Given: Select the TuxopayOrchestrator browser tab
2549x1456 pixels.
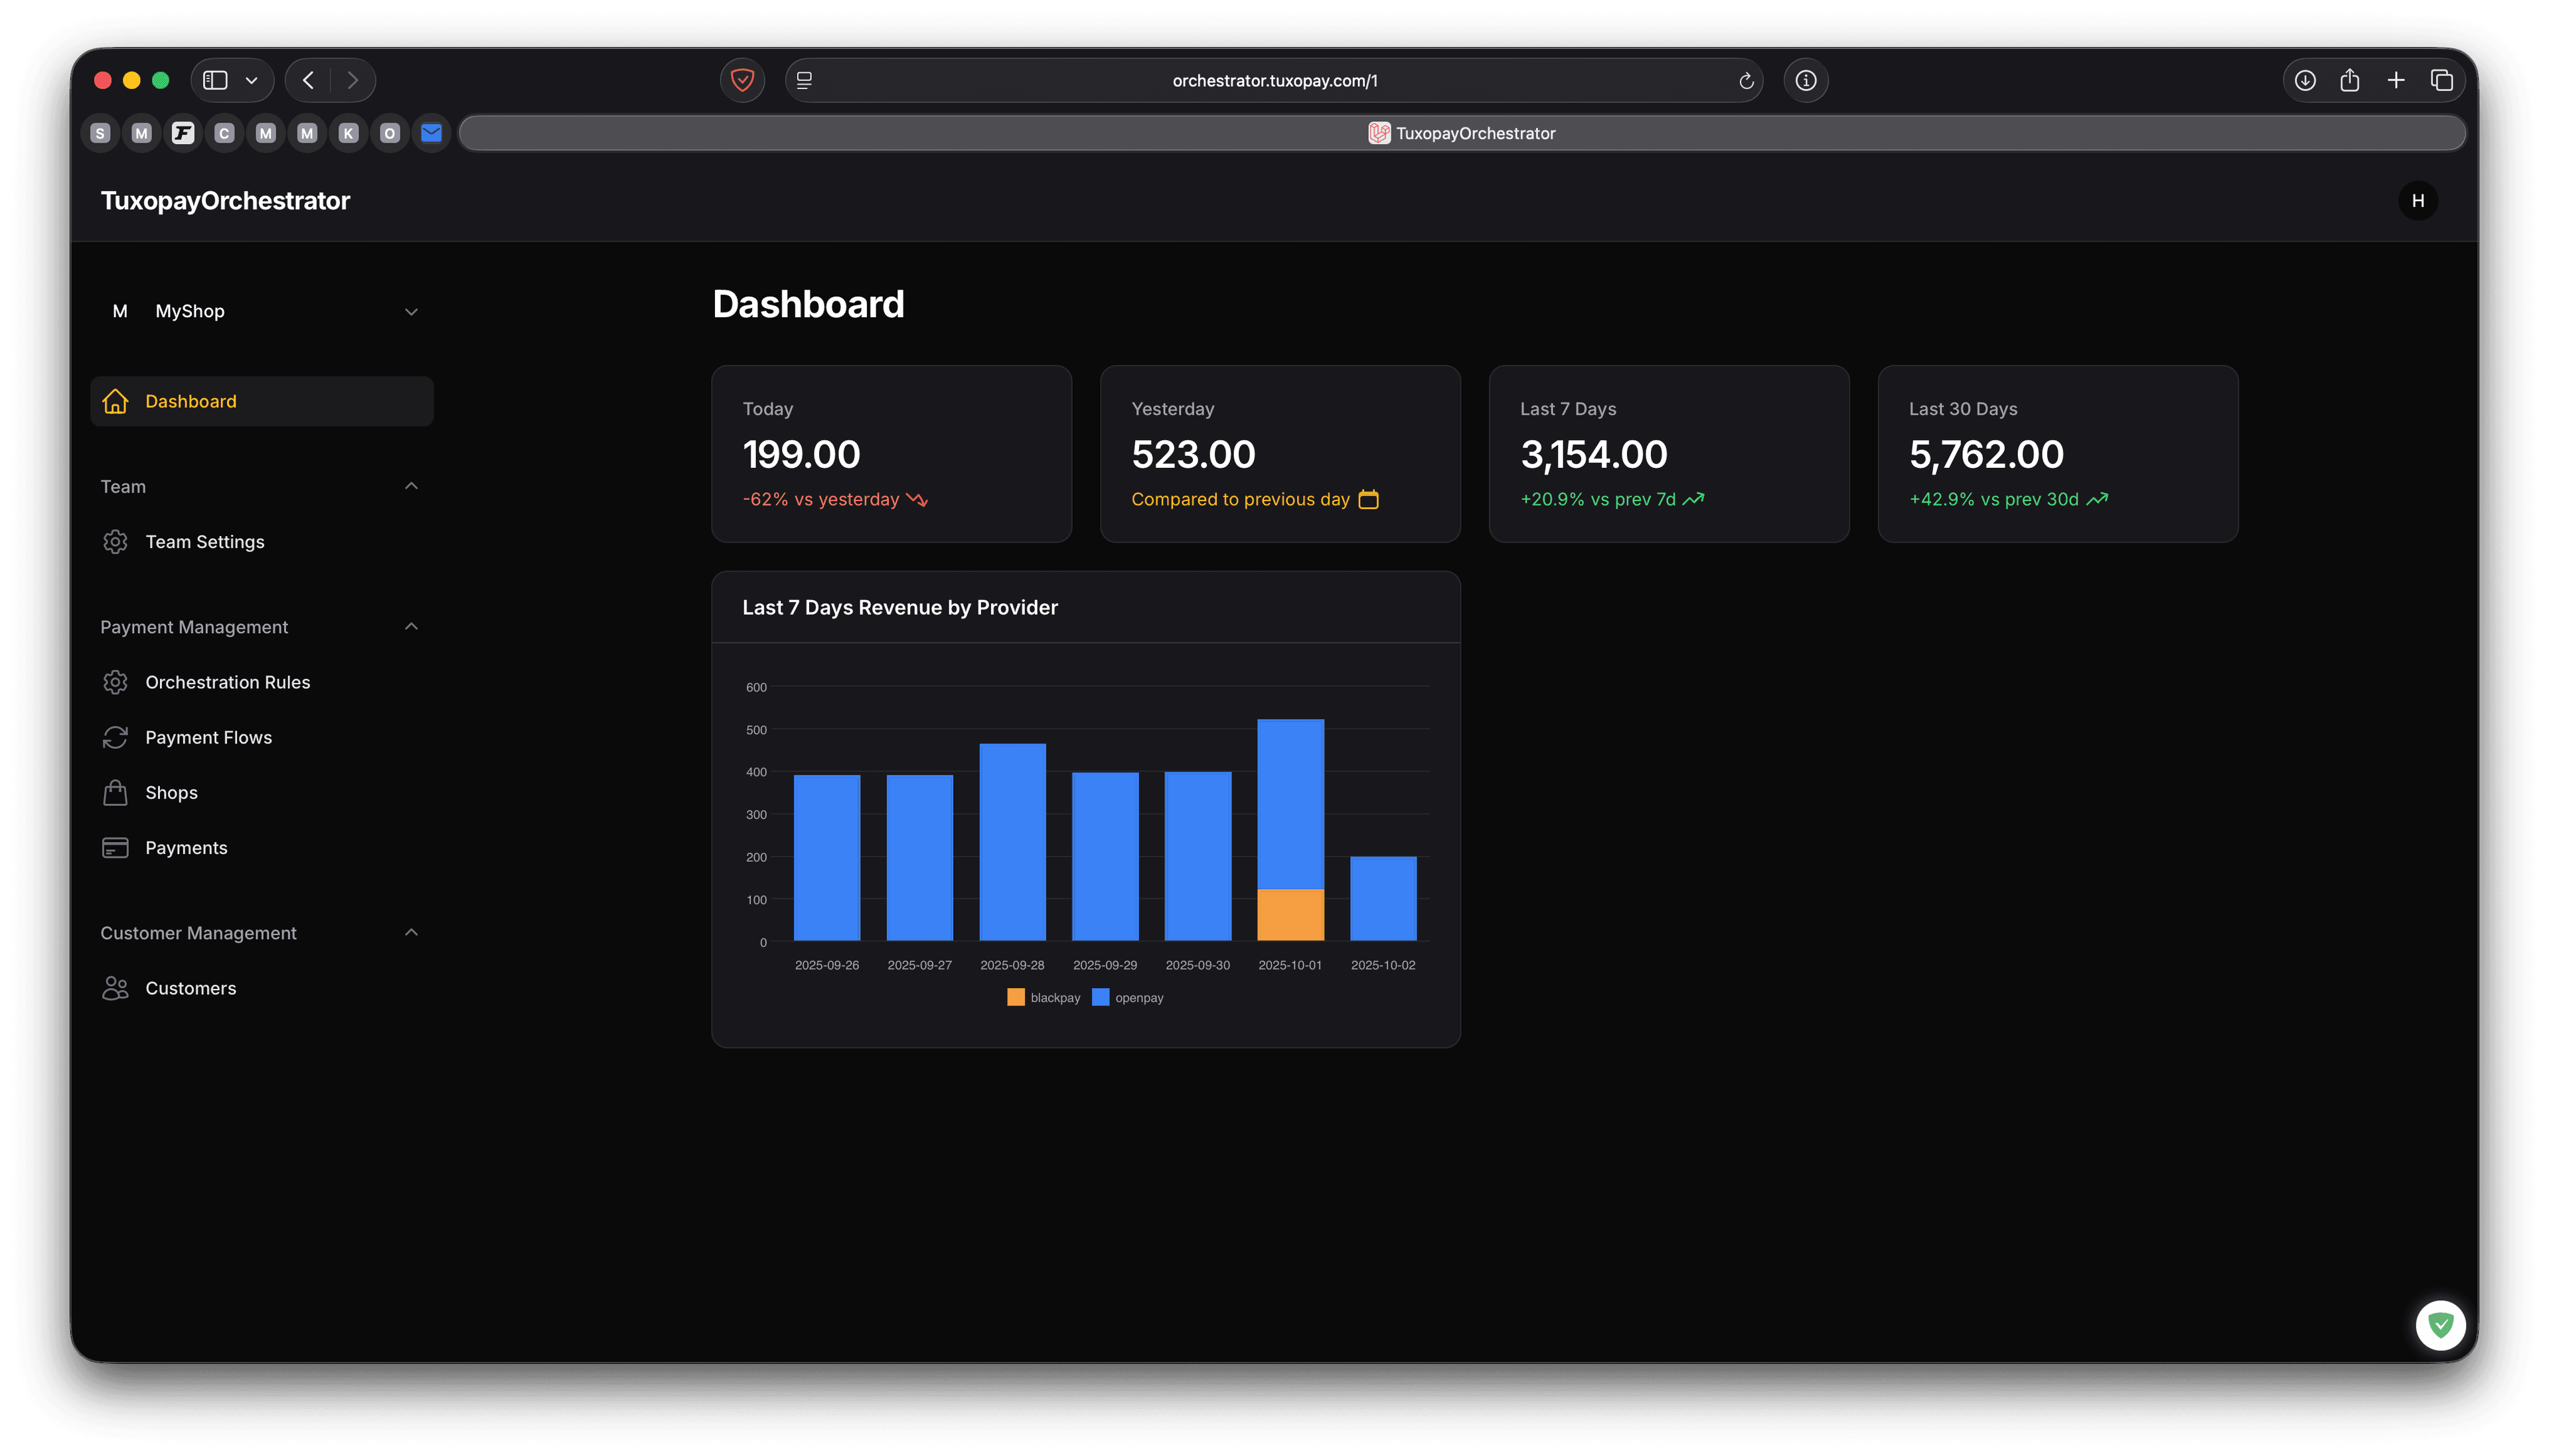Looking at the screenshot, I should pos(1461,133).
